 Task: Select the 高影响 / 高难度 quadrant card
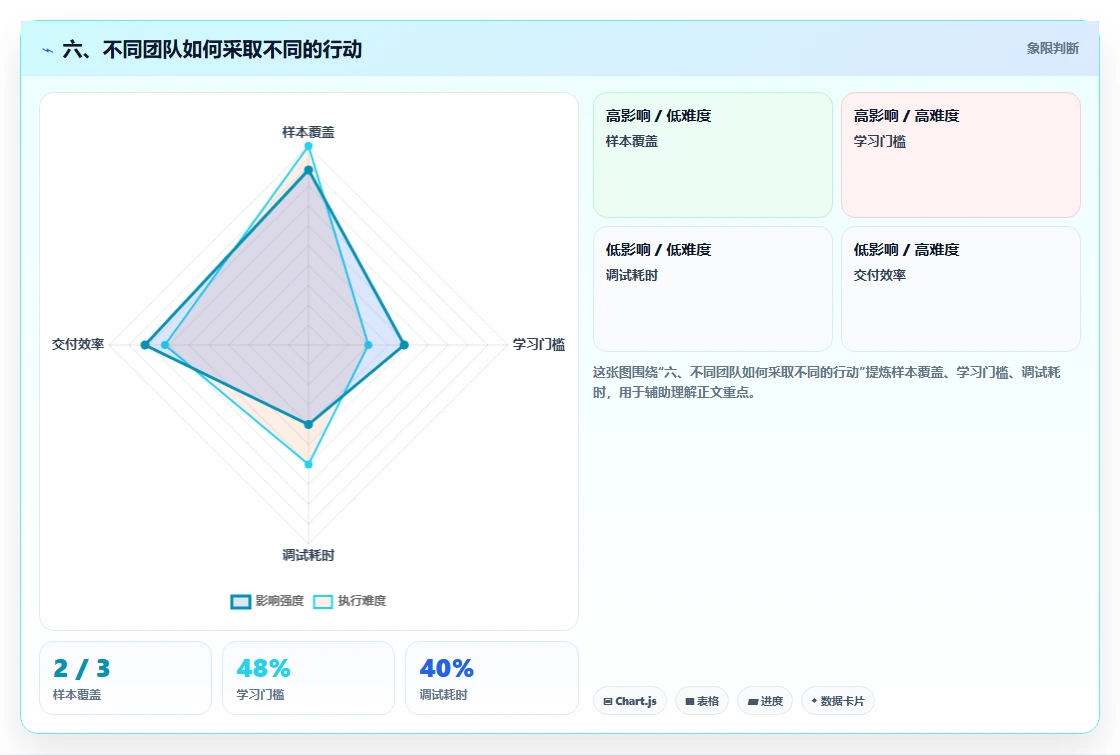click(x=961, y=155)
